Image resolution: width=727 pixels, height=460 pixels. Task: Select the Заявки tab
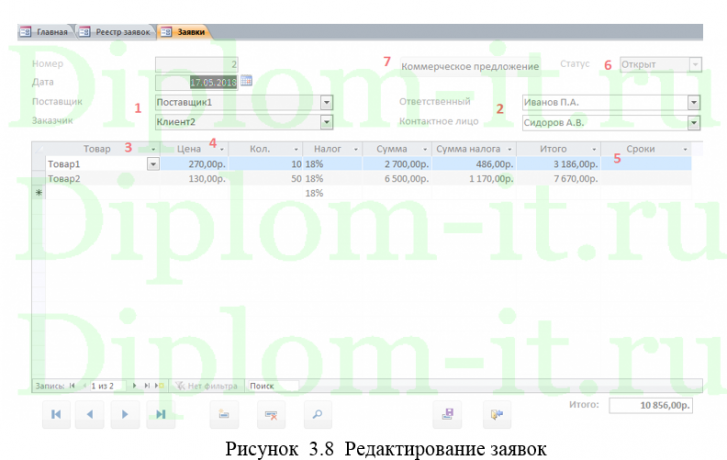click(185, 32)
